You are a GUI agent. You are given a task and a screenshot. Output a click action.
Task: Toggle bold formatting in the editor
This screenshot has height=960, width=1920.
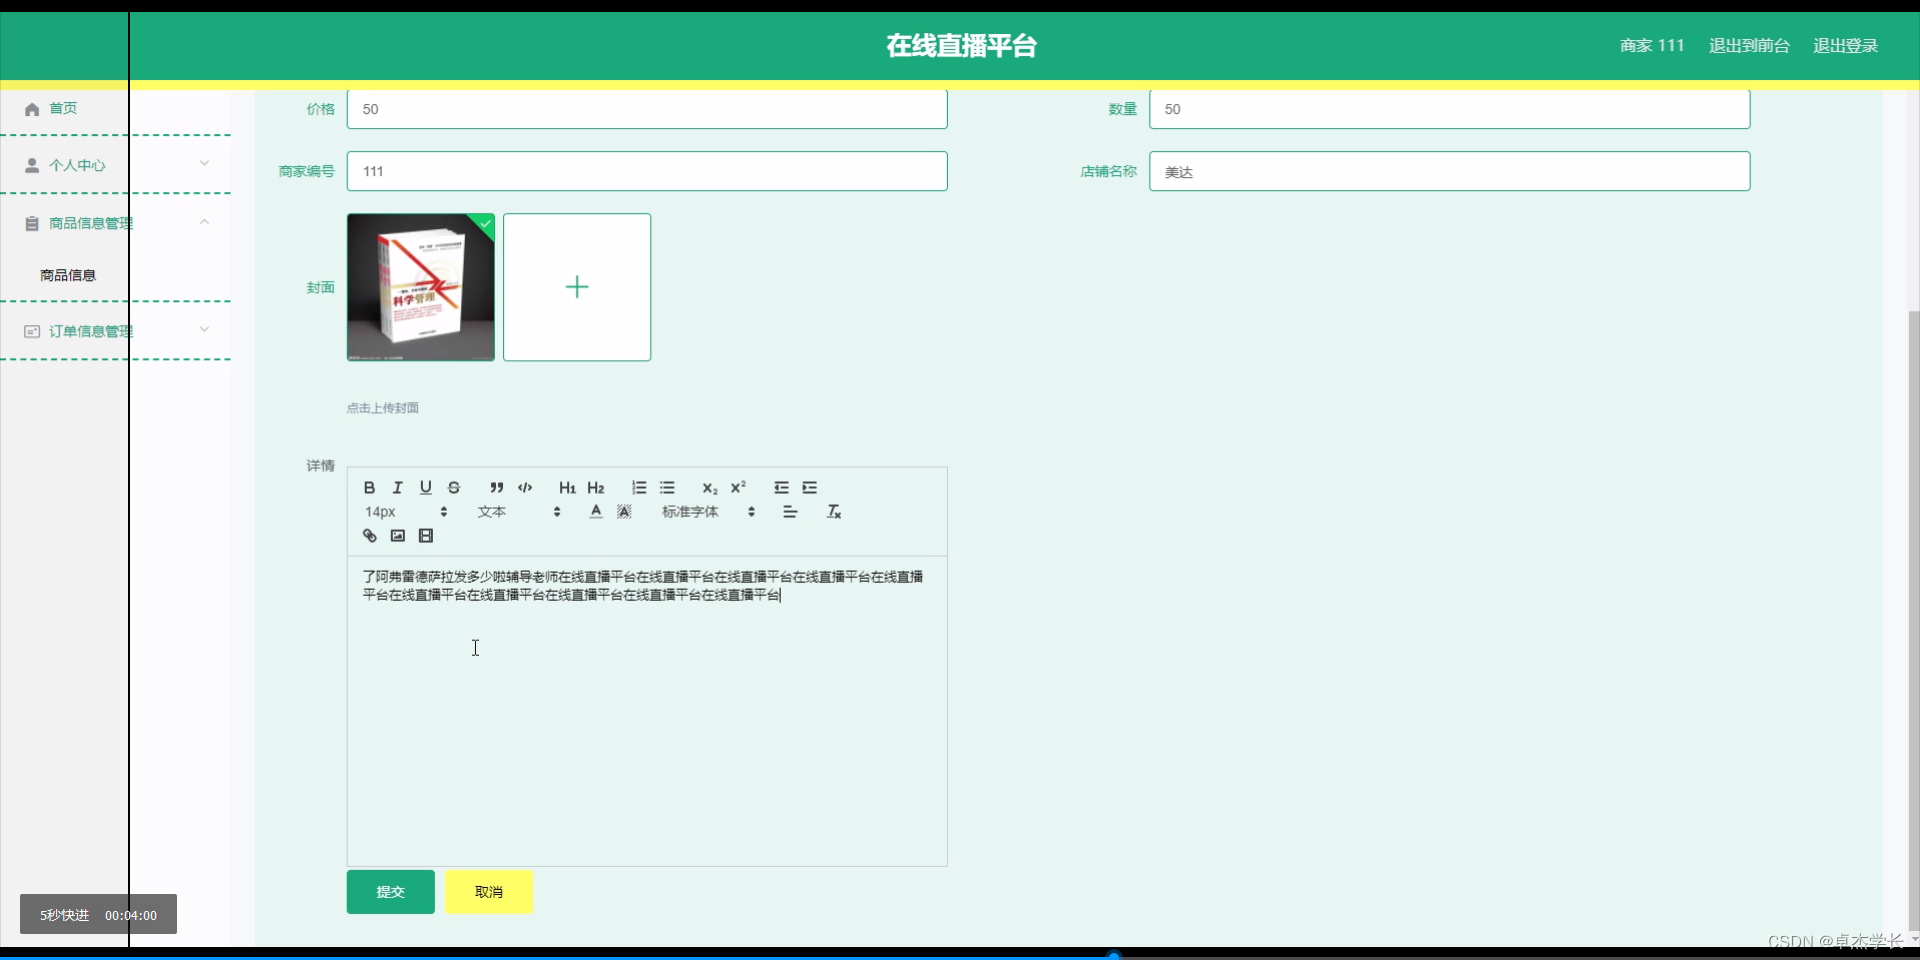pos(368,488)
